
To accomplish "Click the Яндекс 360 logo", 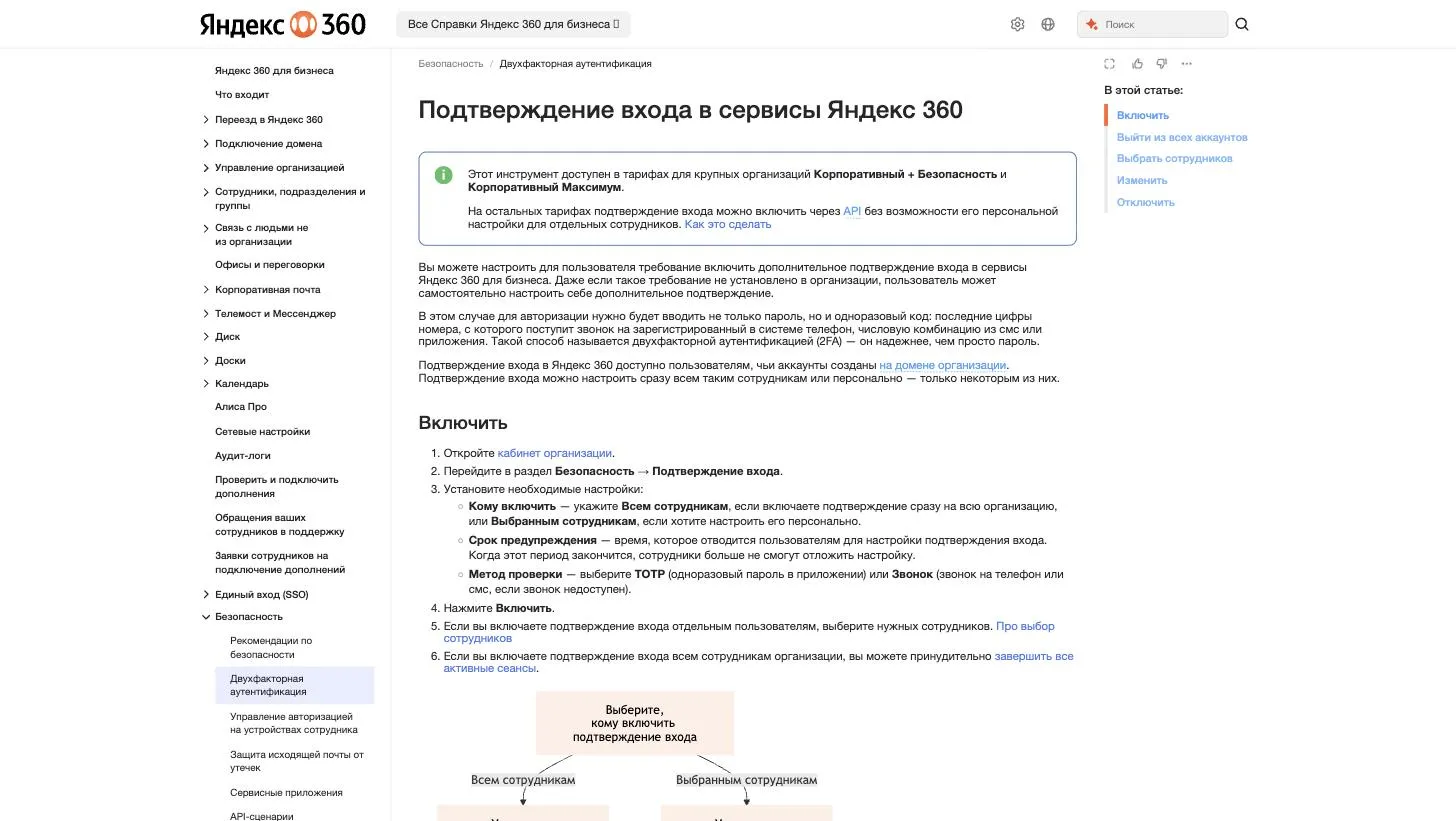I will [283, 24].
